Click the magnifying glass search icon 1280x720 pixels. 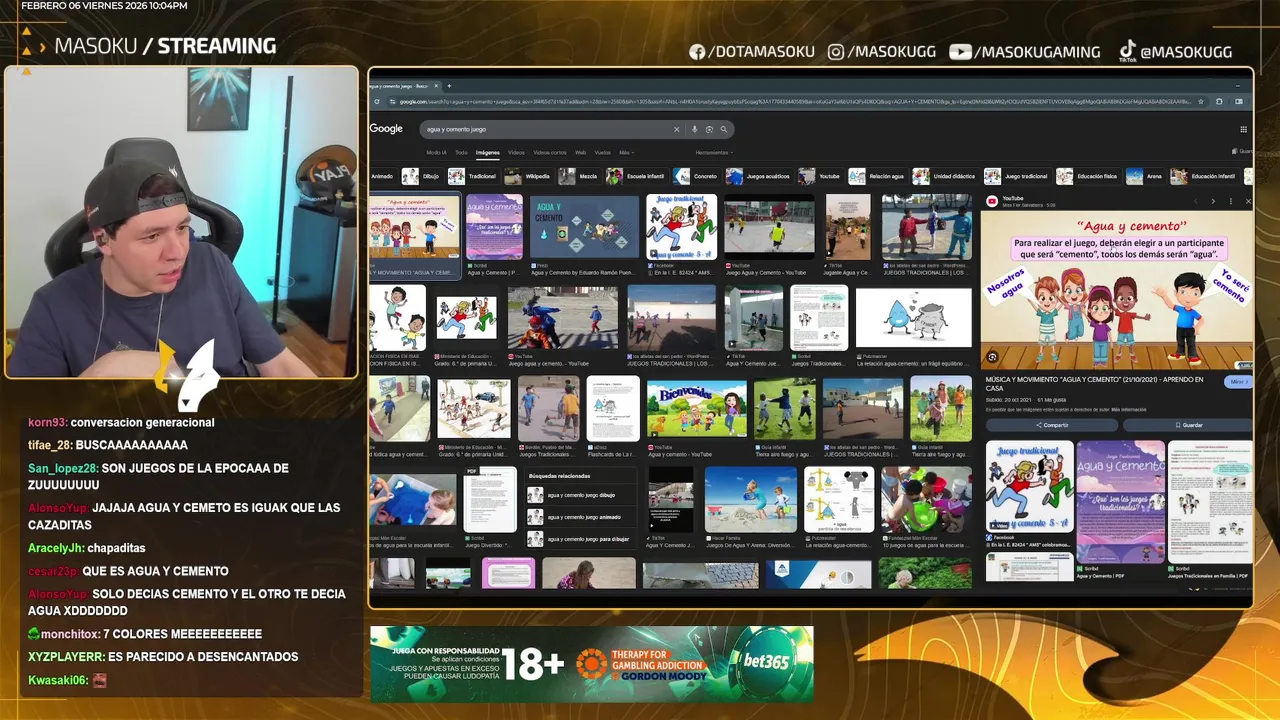pyautogui.click(x=724, y=129)
